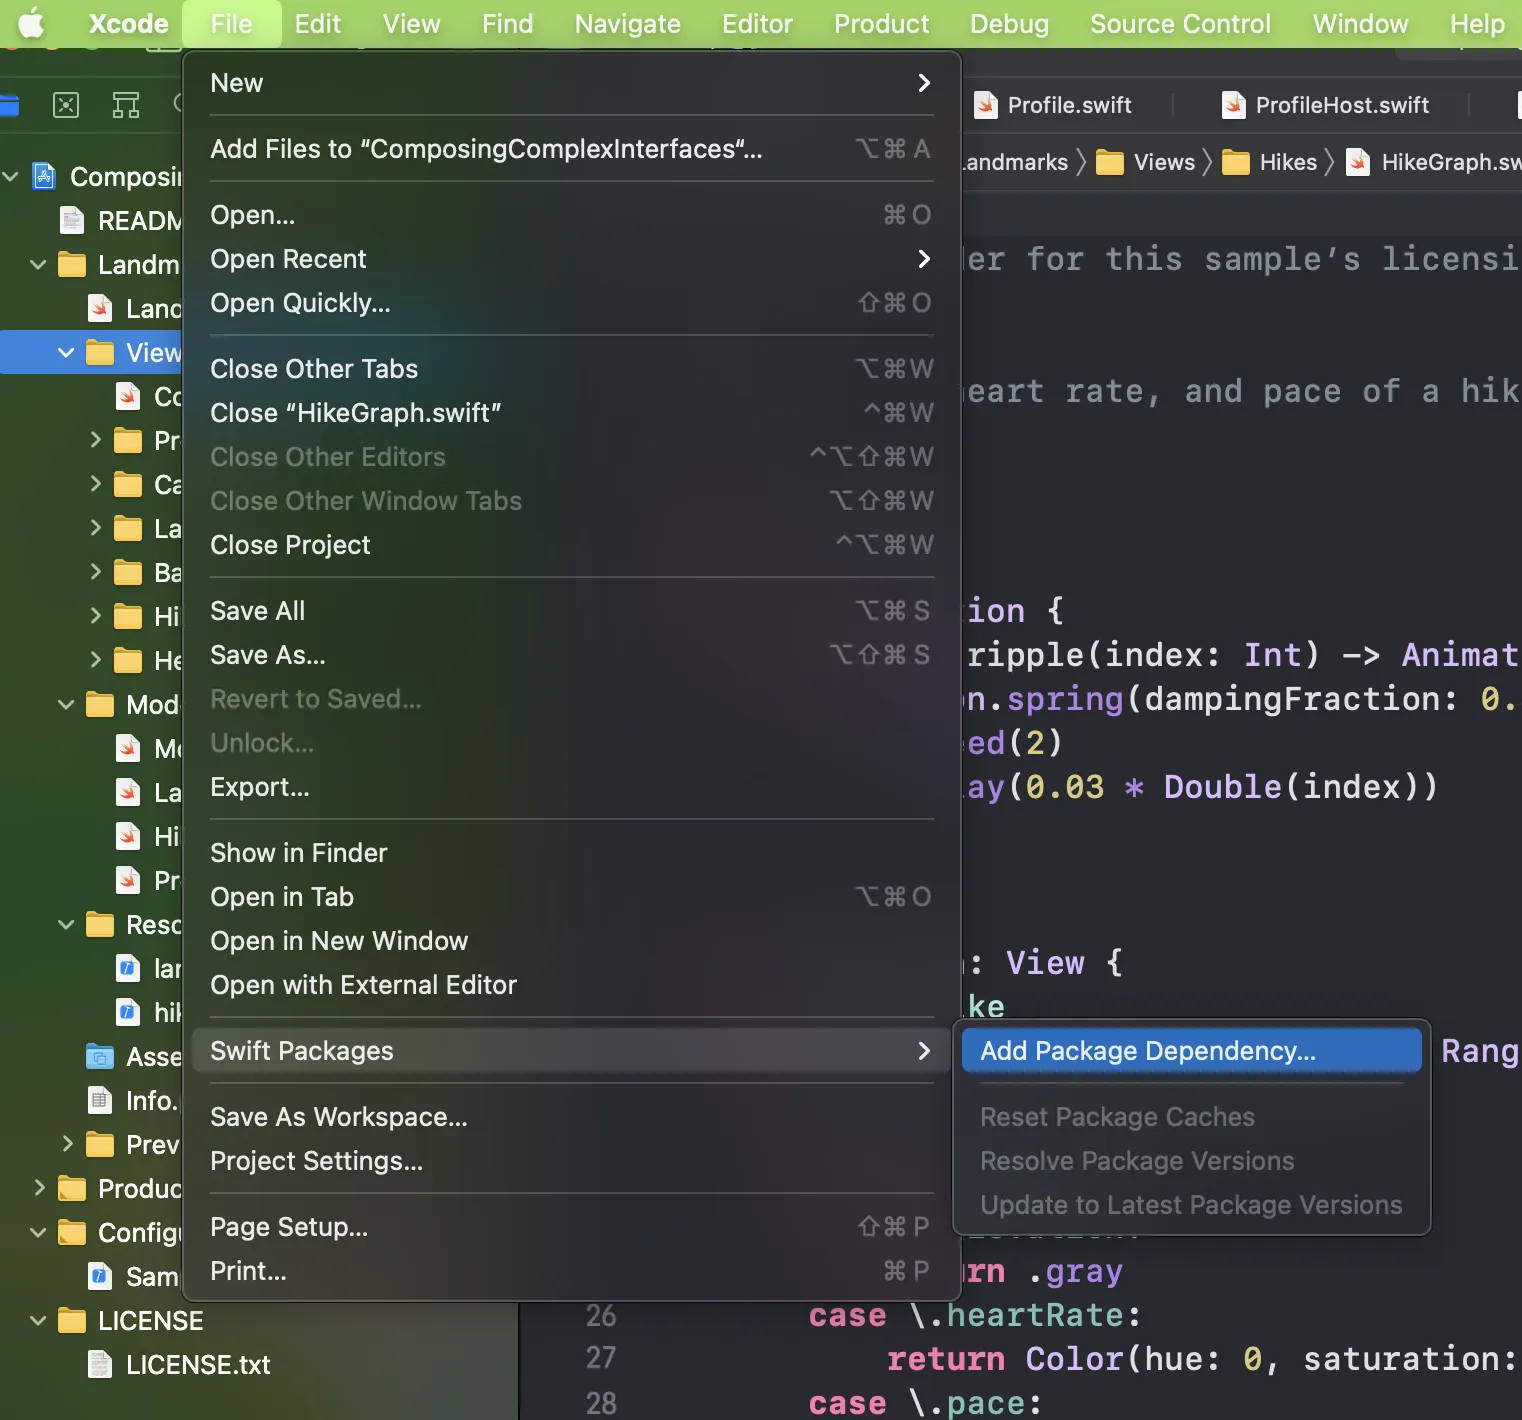Switch to the ProfileHost.swift tab
The image size is (1522, 1420).
point(1341,105)
